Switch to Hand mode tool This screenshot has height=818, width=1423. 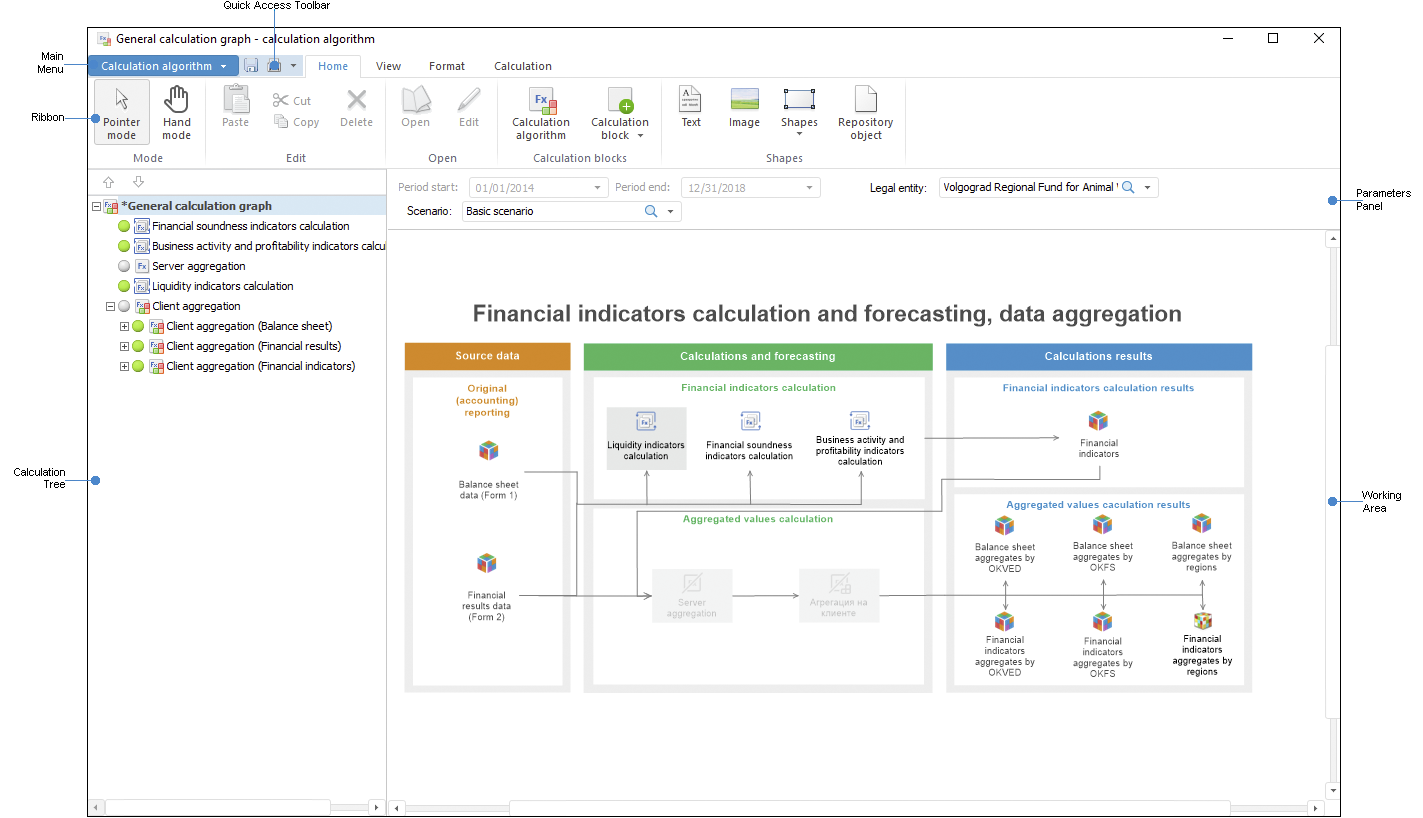coord(176,112)
